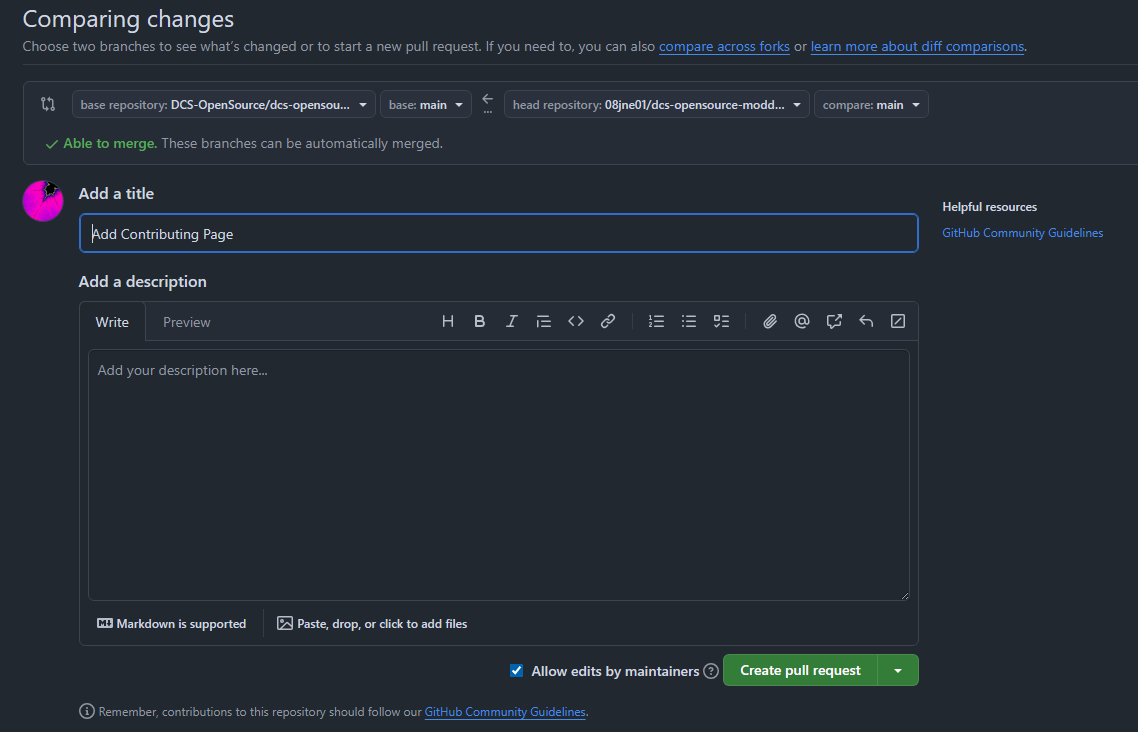
Task: Insert a quote block
Action: [x=544, y=321]
